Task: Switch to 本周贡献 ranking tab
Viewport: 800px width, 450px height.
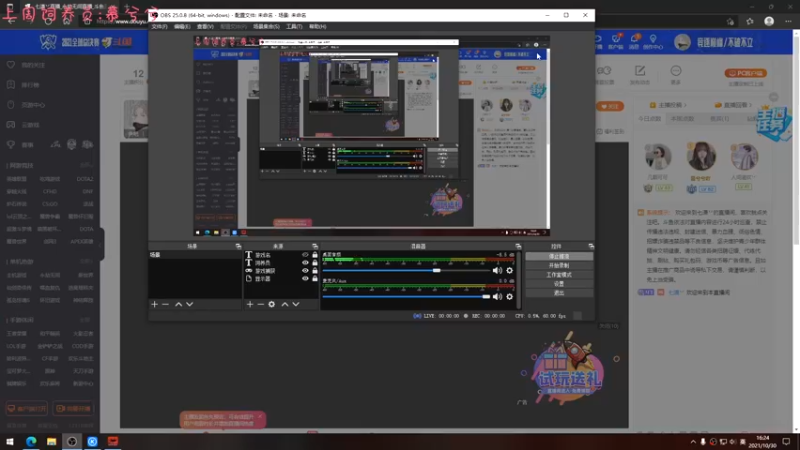Action: pos(682,118)
